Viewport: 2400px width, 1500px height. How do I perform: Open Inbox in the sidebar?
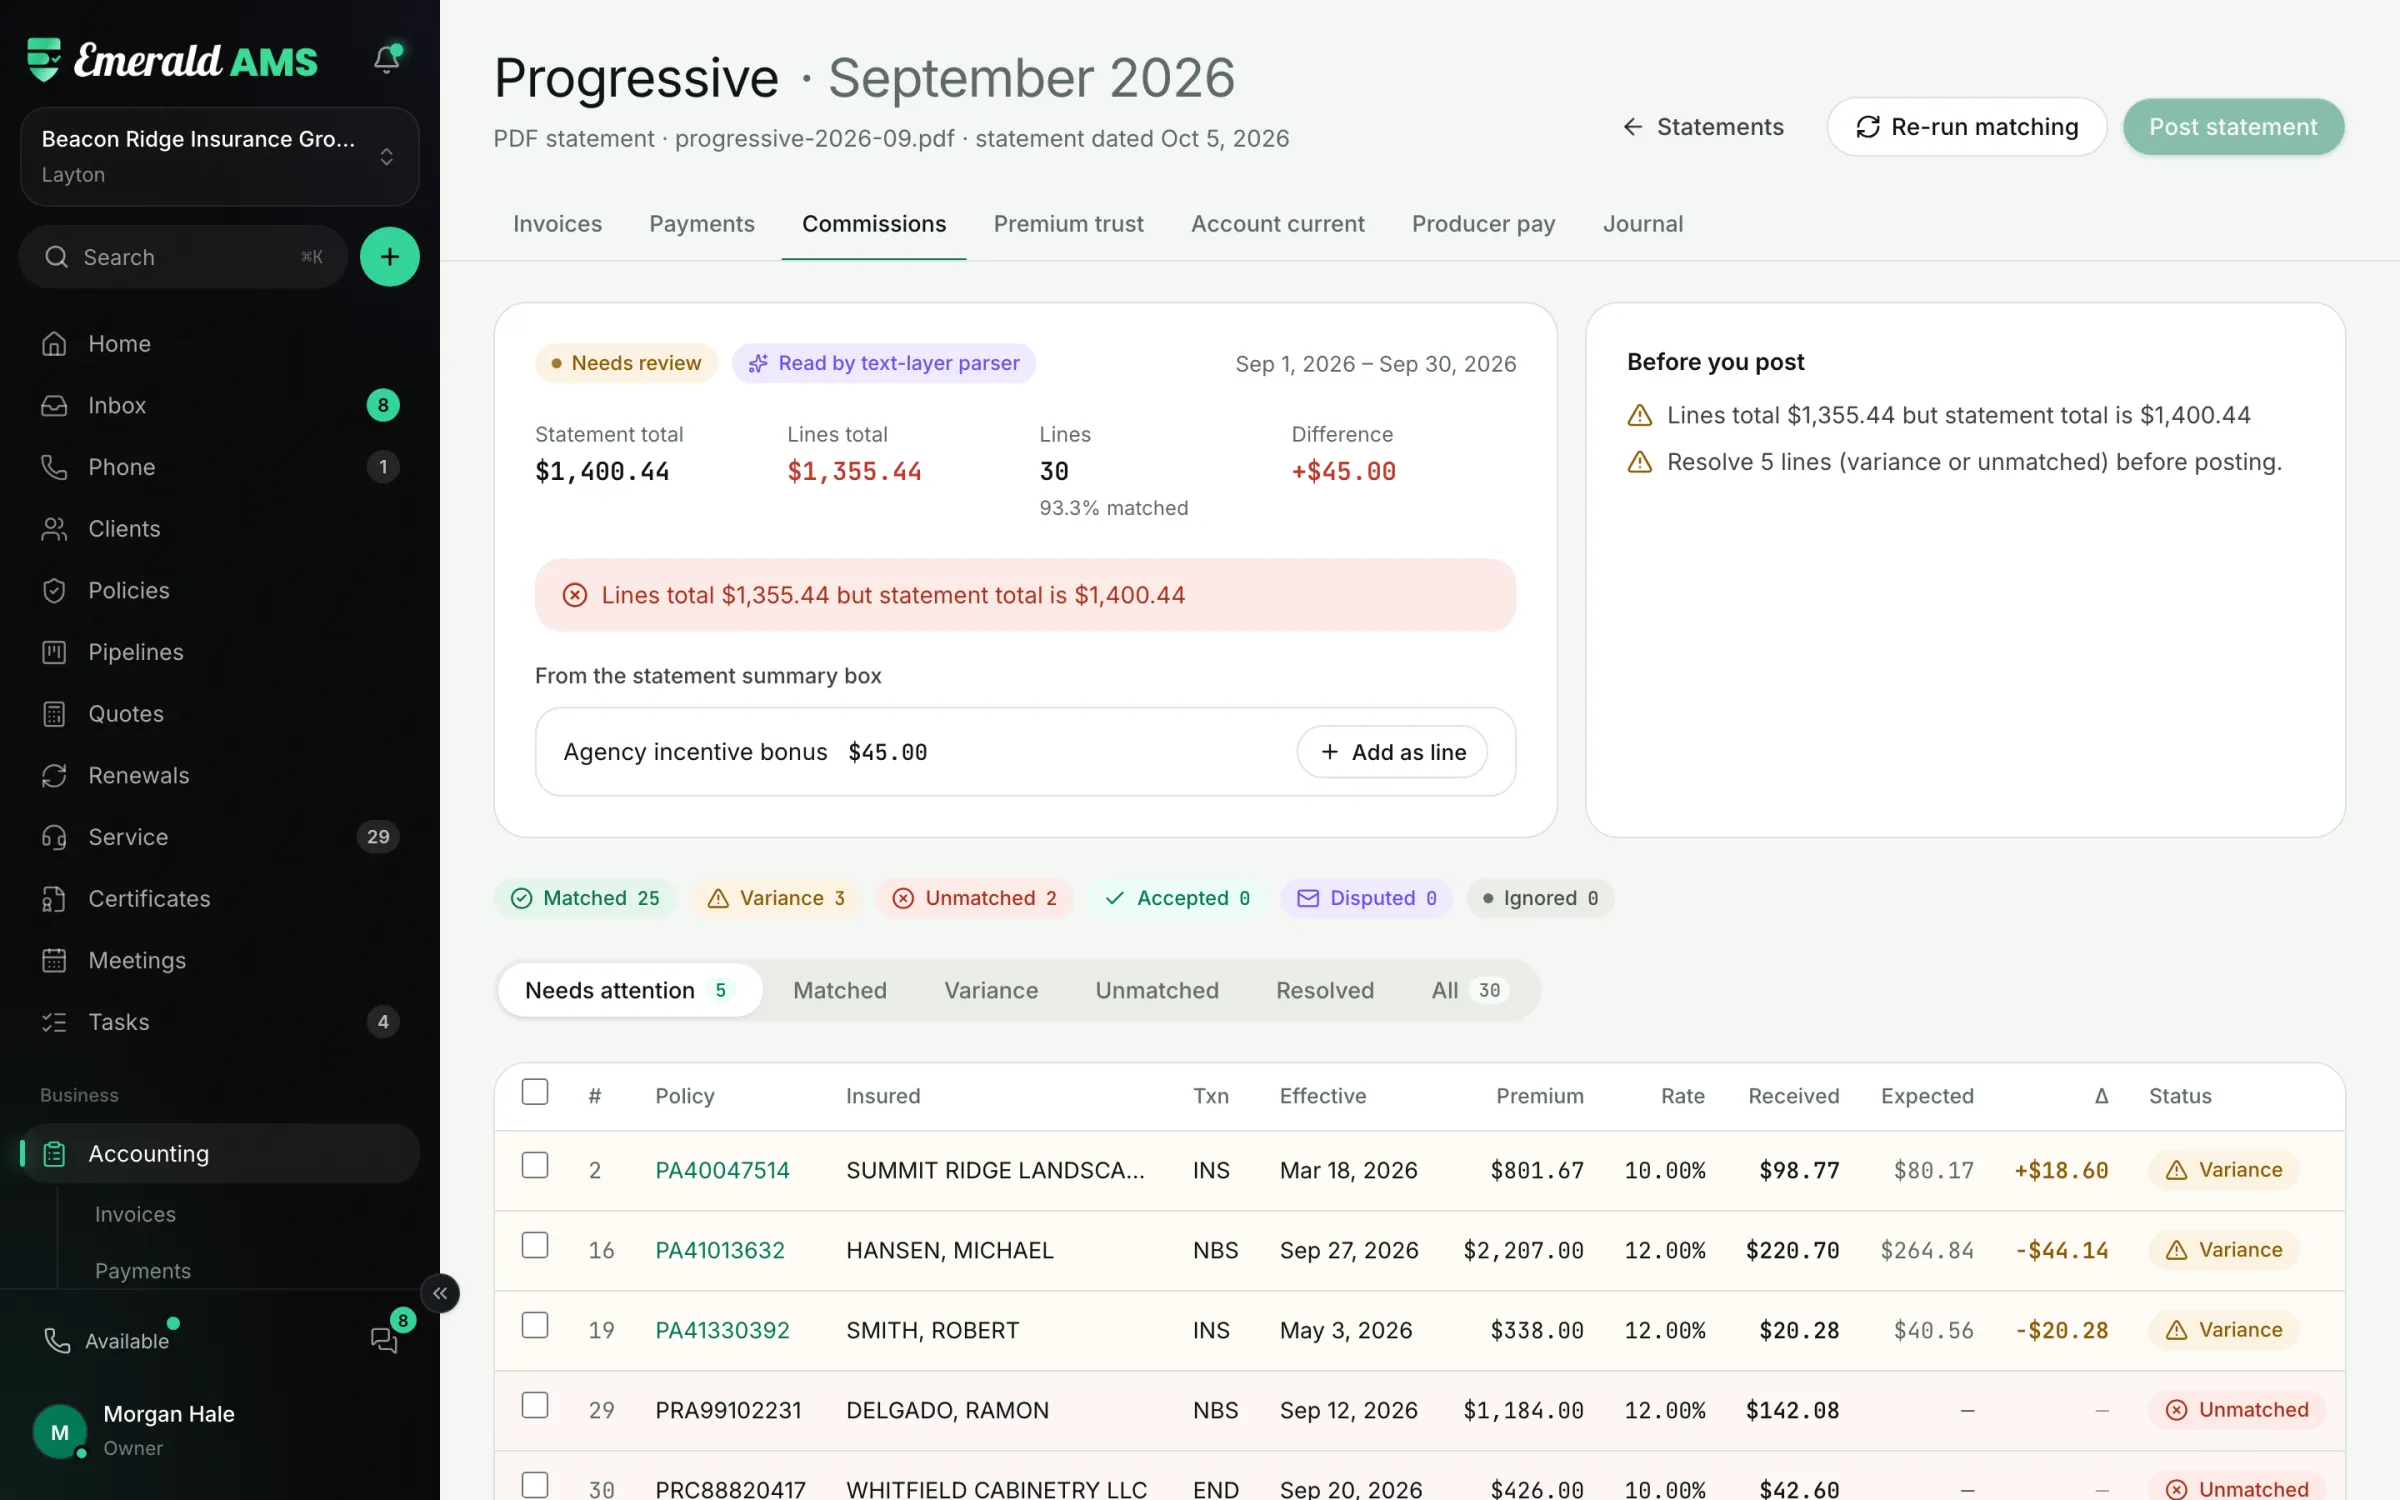219,405
